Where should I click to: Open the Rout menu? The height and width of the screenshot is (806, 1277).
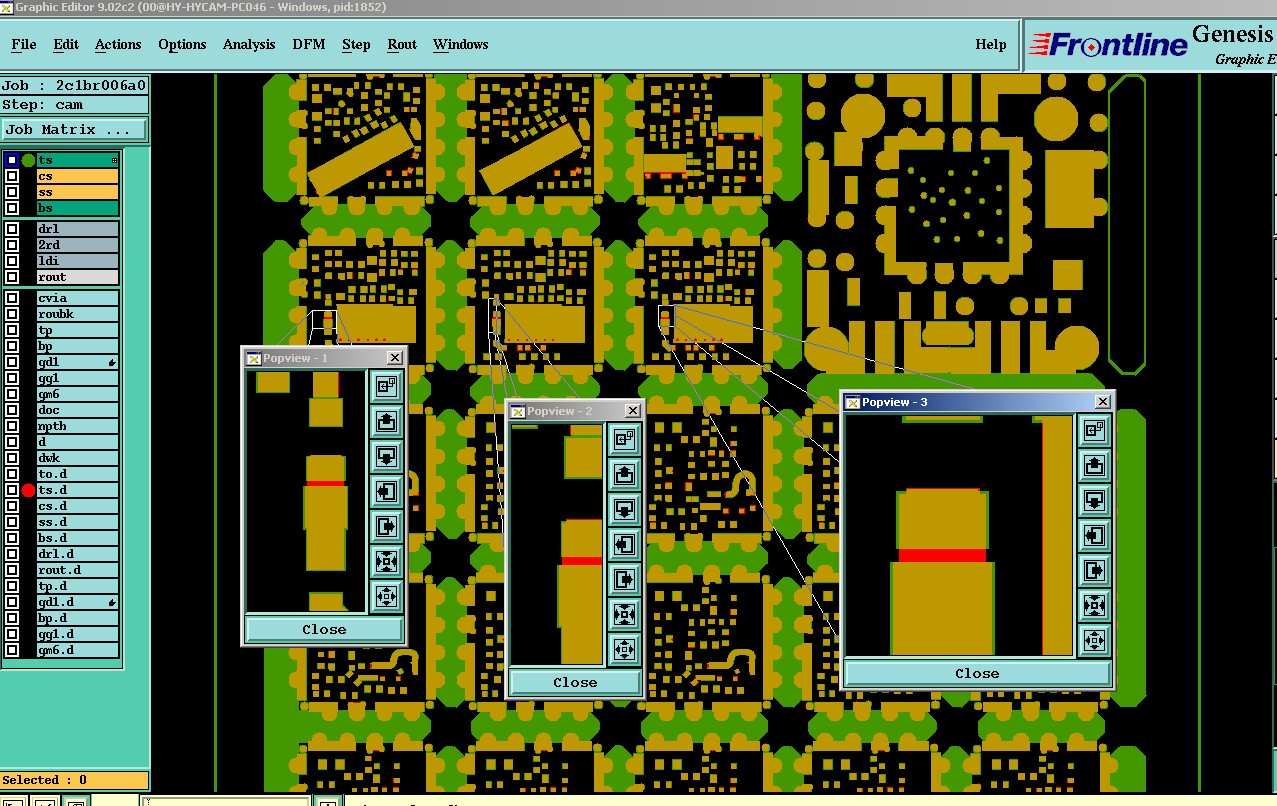coord(402,44)
